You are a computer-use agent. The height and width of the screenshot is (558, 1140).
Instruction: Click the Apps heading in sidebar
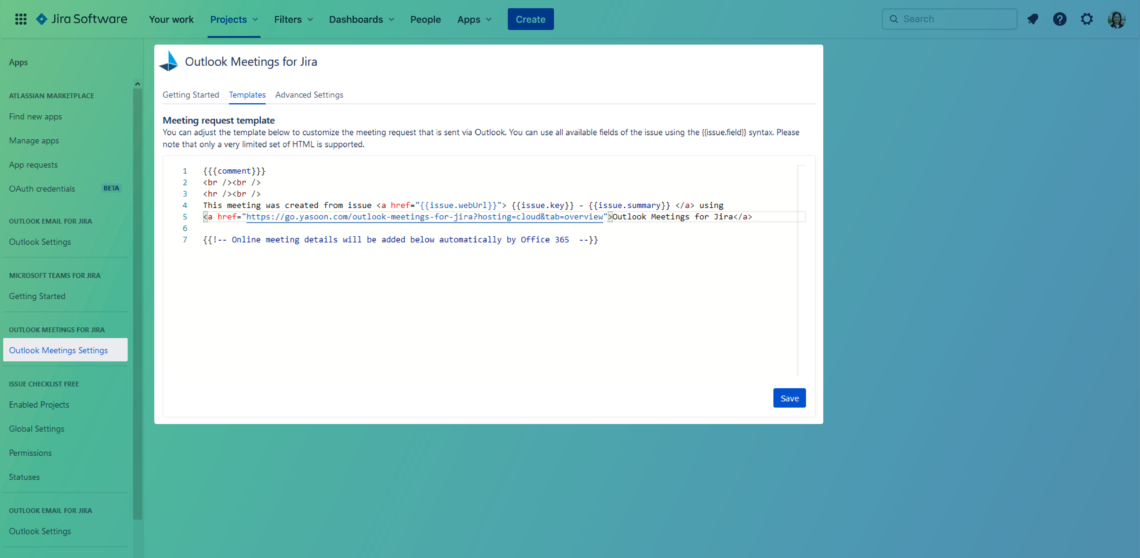[18, 63]
